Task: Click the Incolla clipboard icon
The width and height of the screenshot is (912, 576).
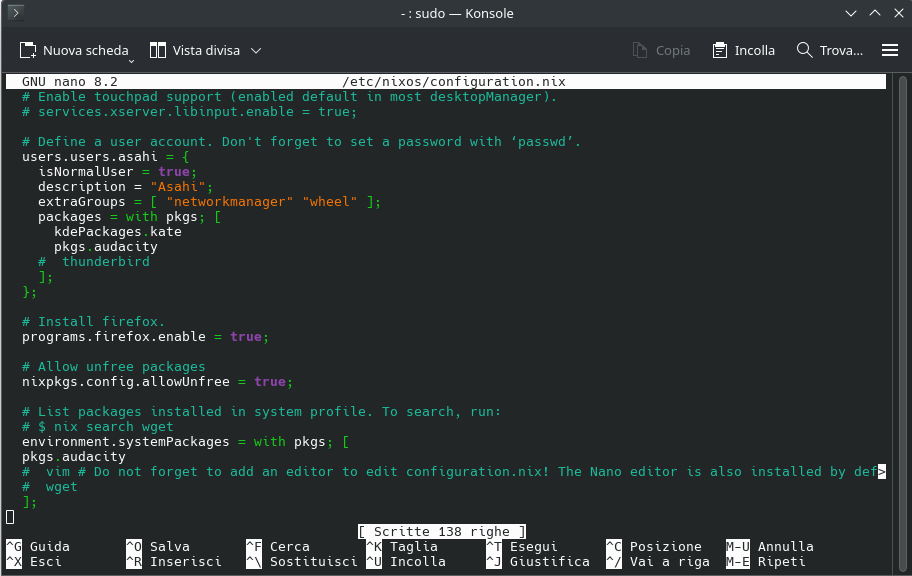Action: pyautogui.click(x=720, y=50)
